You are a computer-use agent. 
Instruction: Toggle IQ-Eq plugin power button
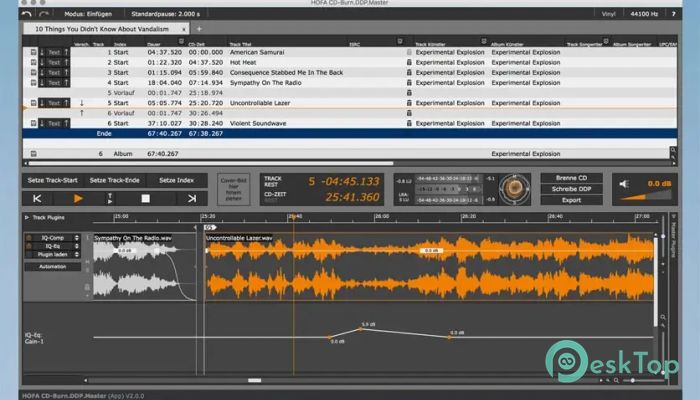click(x=29, y=246)
